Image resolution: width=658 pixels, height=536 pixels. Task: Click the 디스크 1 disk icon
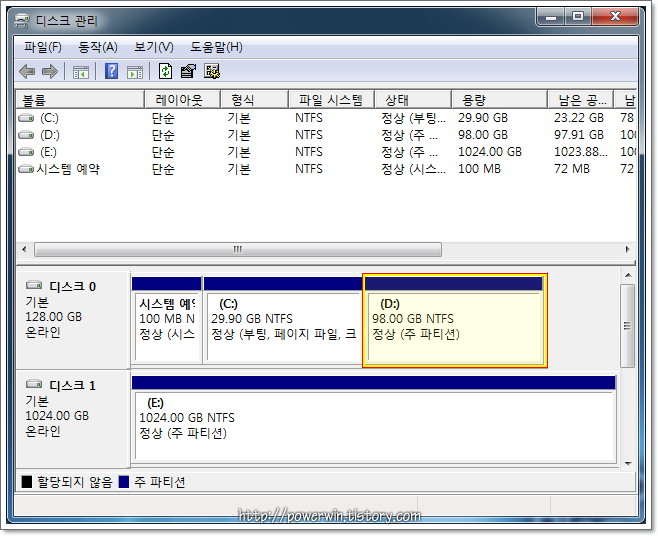click(34, 384)
